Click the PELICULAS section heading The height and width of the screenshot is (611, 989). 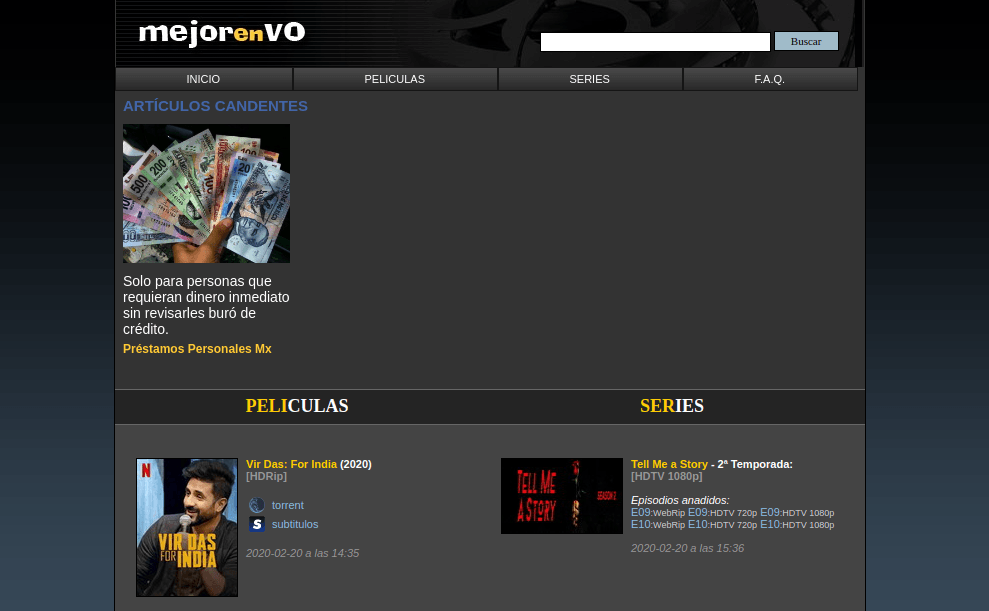(x=297, y=405)
